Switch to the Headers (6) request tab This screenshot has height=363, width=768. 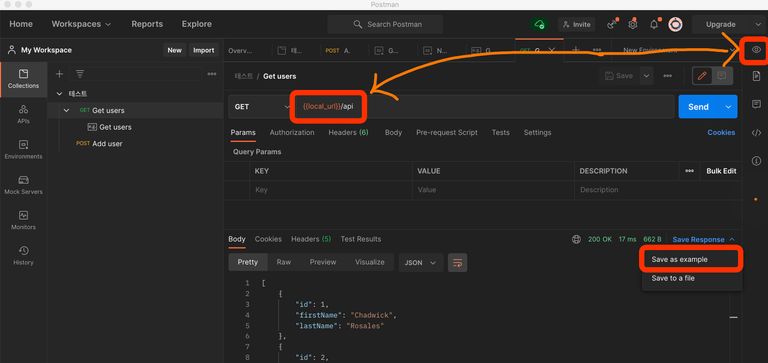[348, 132]
